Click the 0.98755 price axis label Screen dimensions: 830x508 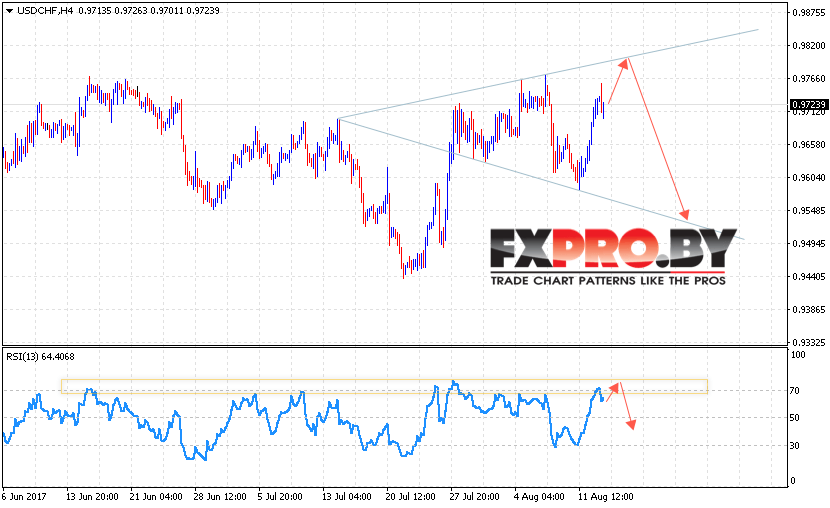click(x=809, y=13)
